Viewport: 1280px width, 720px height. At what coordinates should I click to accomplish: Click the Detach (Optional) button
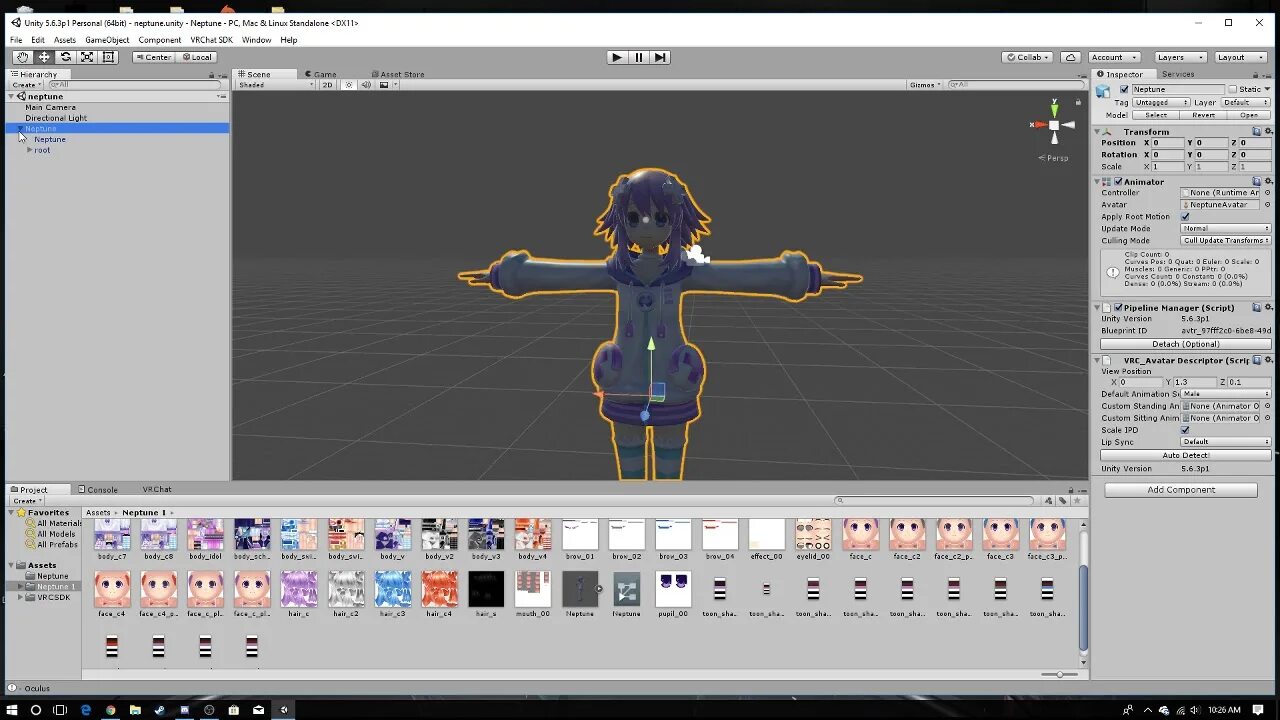click(x=1185, y=344)
